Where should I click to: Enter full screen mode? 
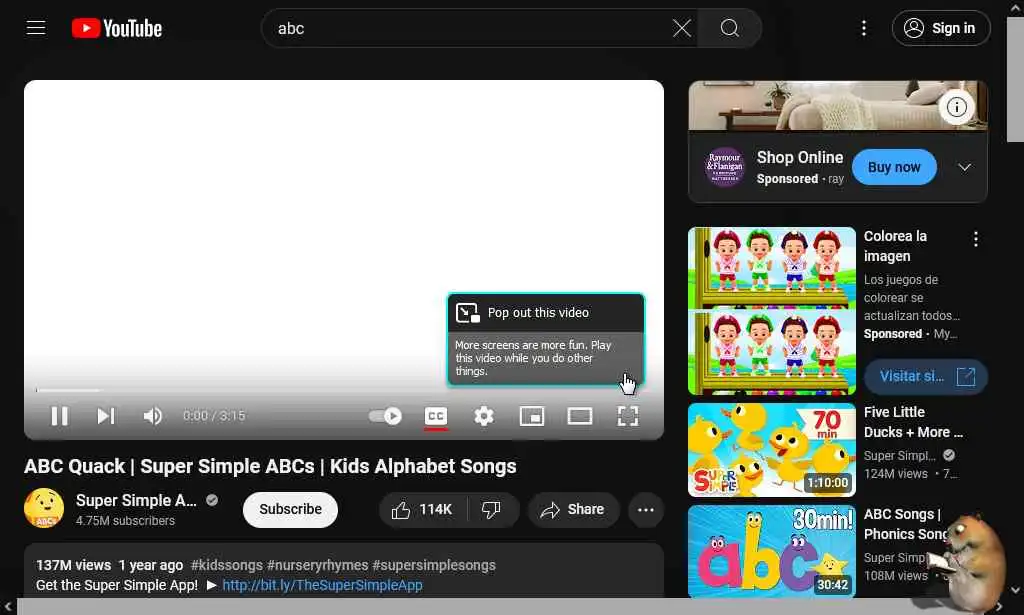coord(628,416)
